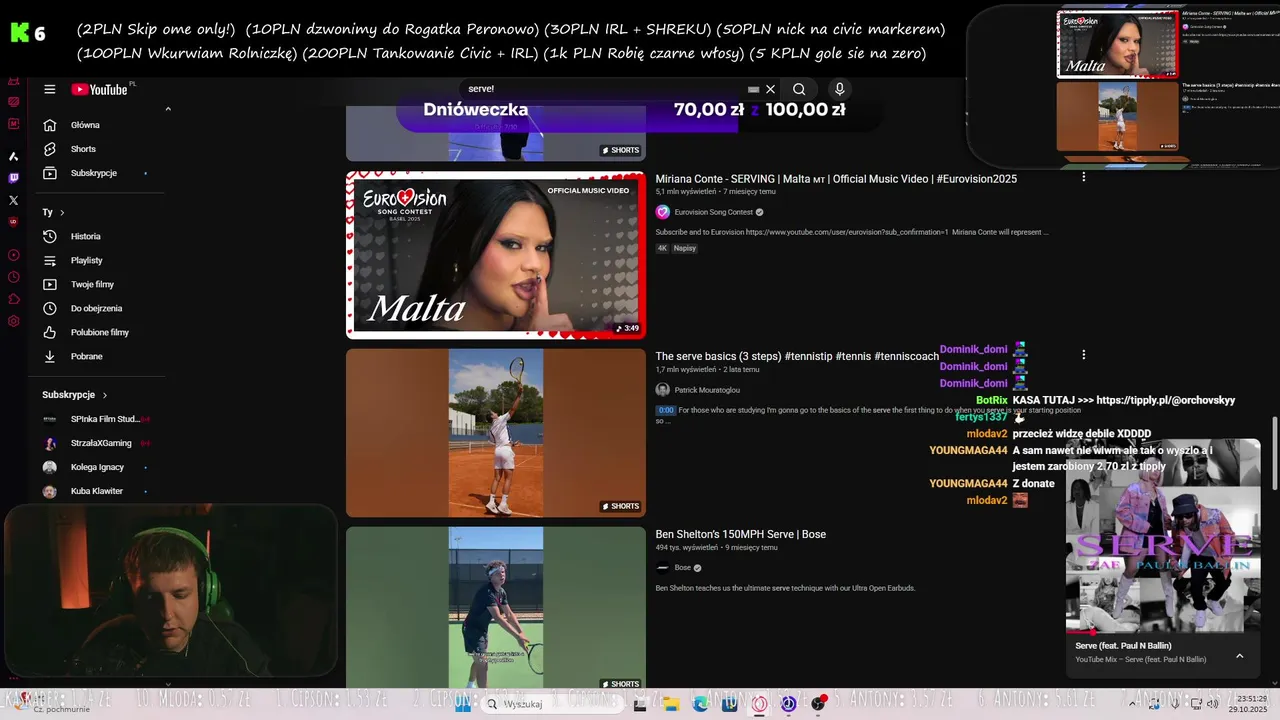Open Pobrane downloads

[86, 356]
